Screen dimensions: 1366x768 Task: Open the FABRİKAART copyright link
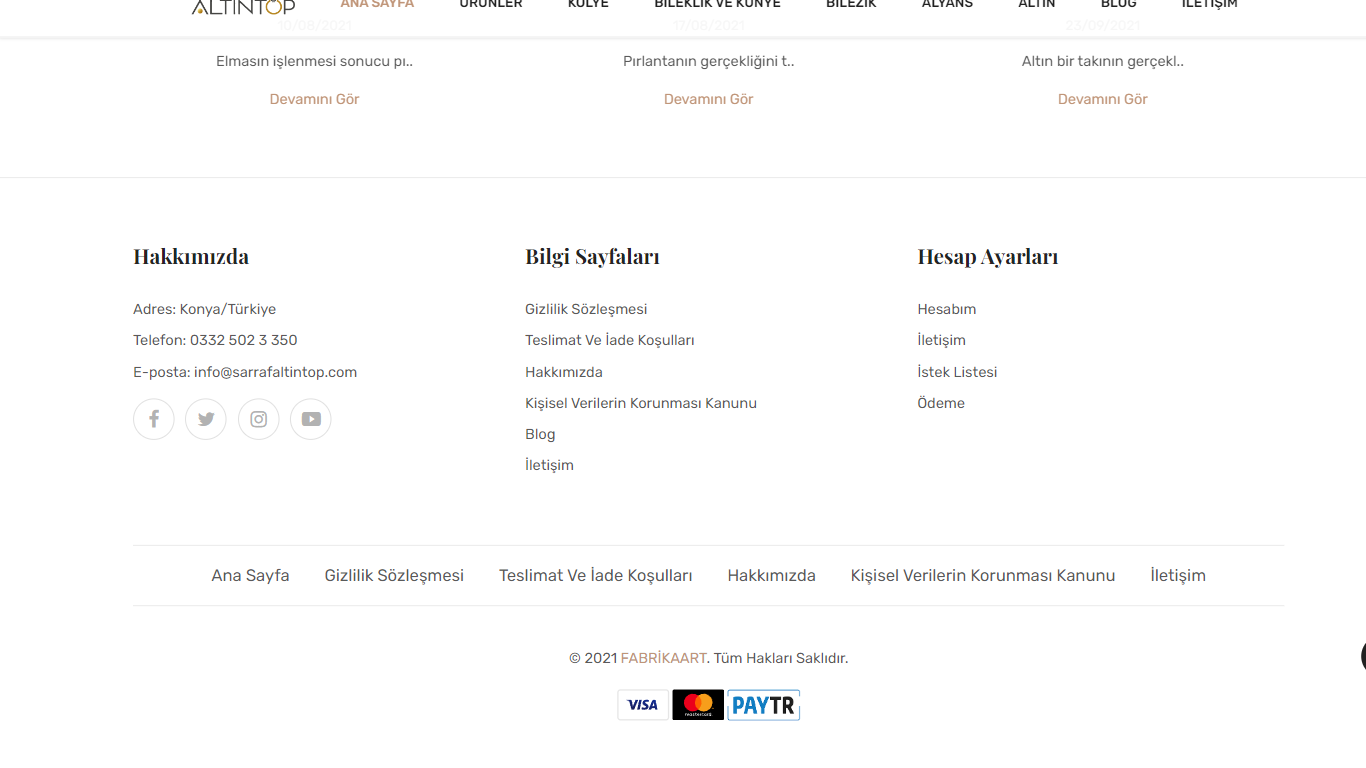click(663, 658)
